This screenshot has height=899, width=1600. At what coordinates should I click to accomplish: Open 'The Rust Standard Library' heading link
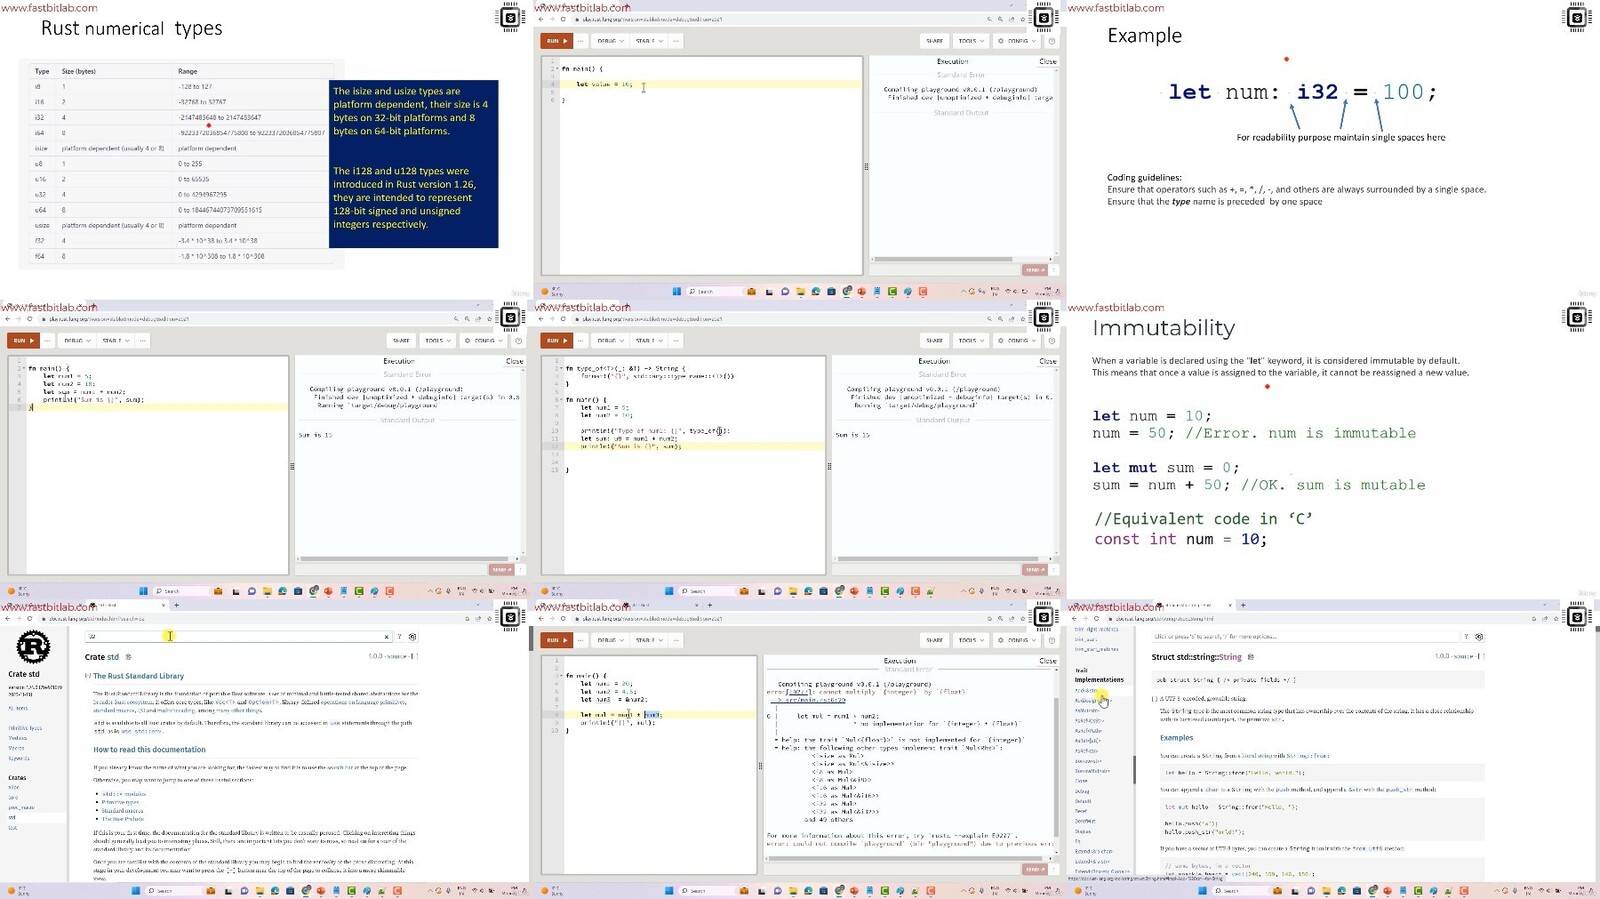pos(139,677)
